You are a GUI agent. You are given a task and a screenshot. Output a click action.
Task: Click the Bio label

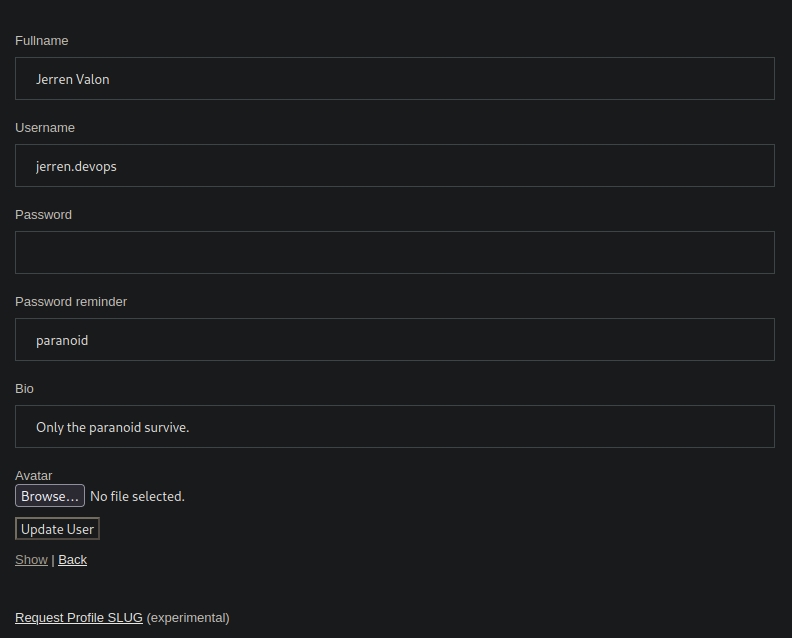coord(24,389)
